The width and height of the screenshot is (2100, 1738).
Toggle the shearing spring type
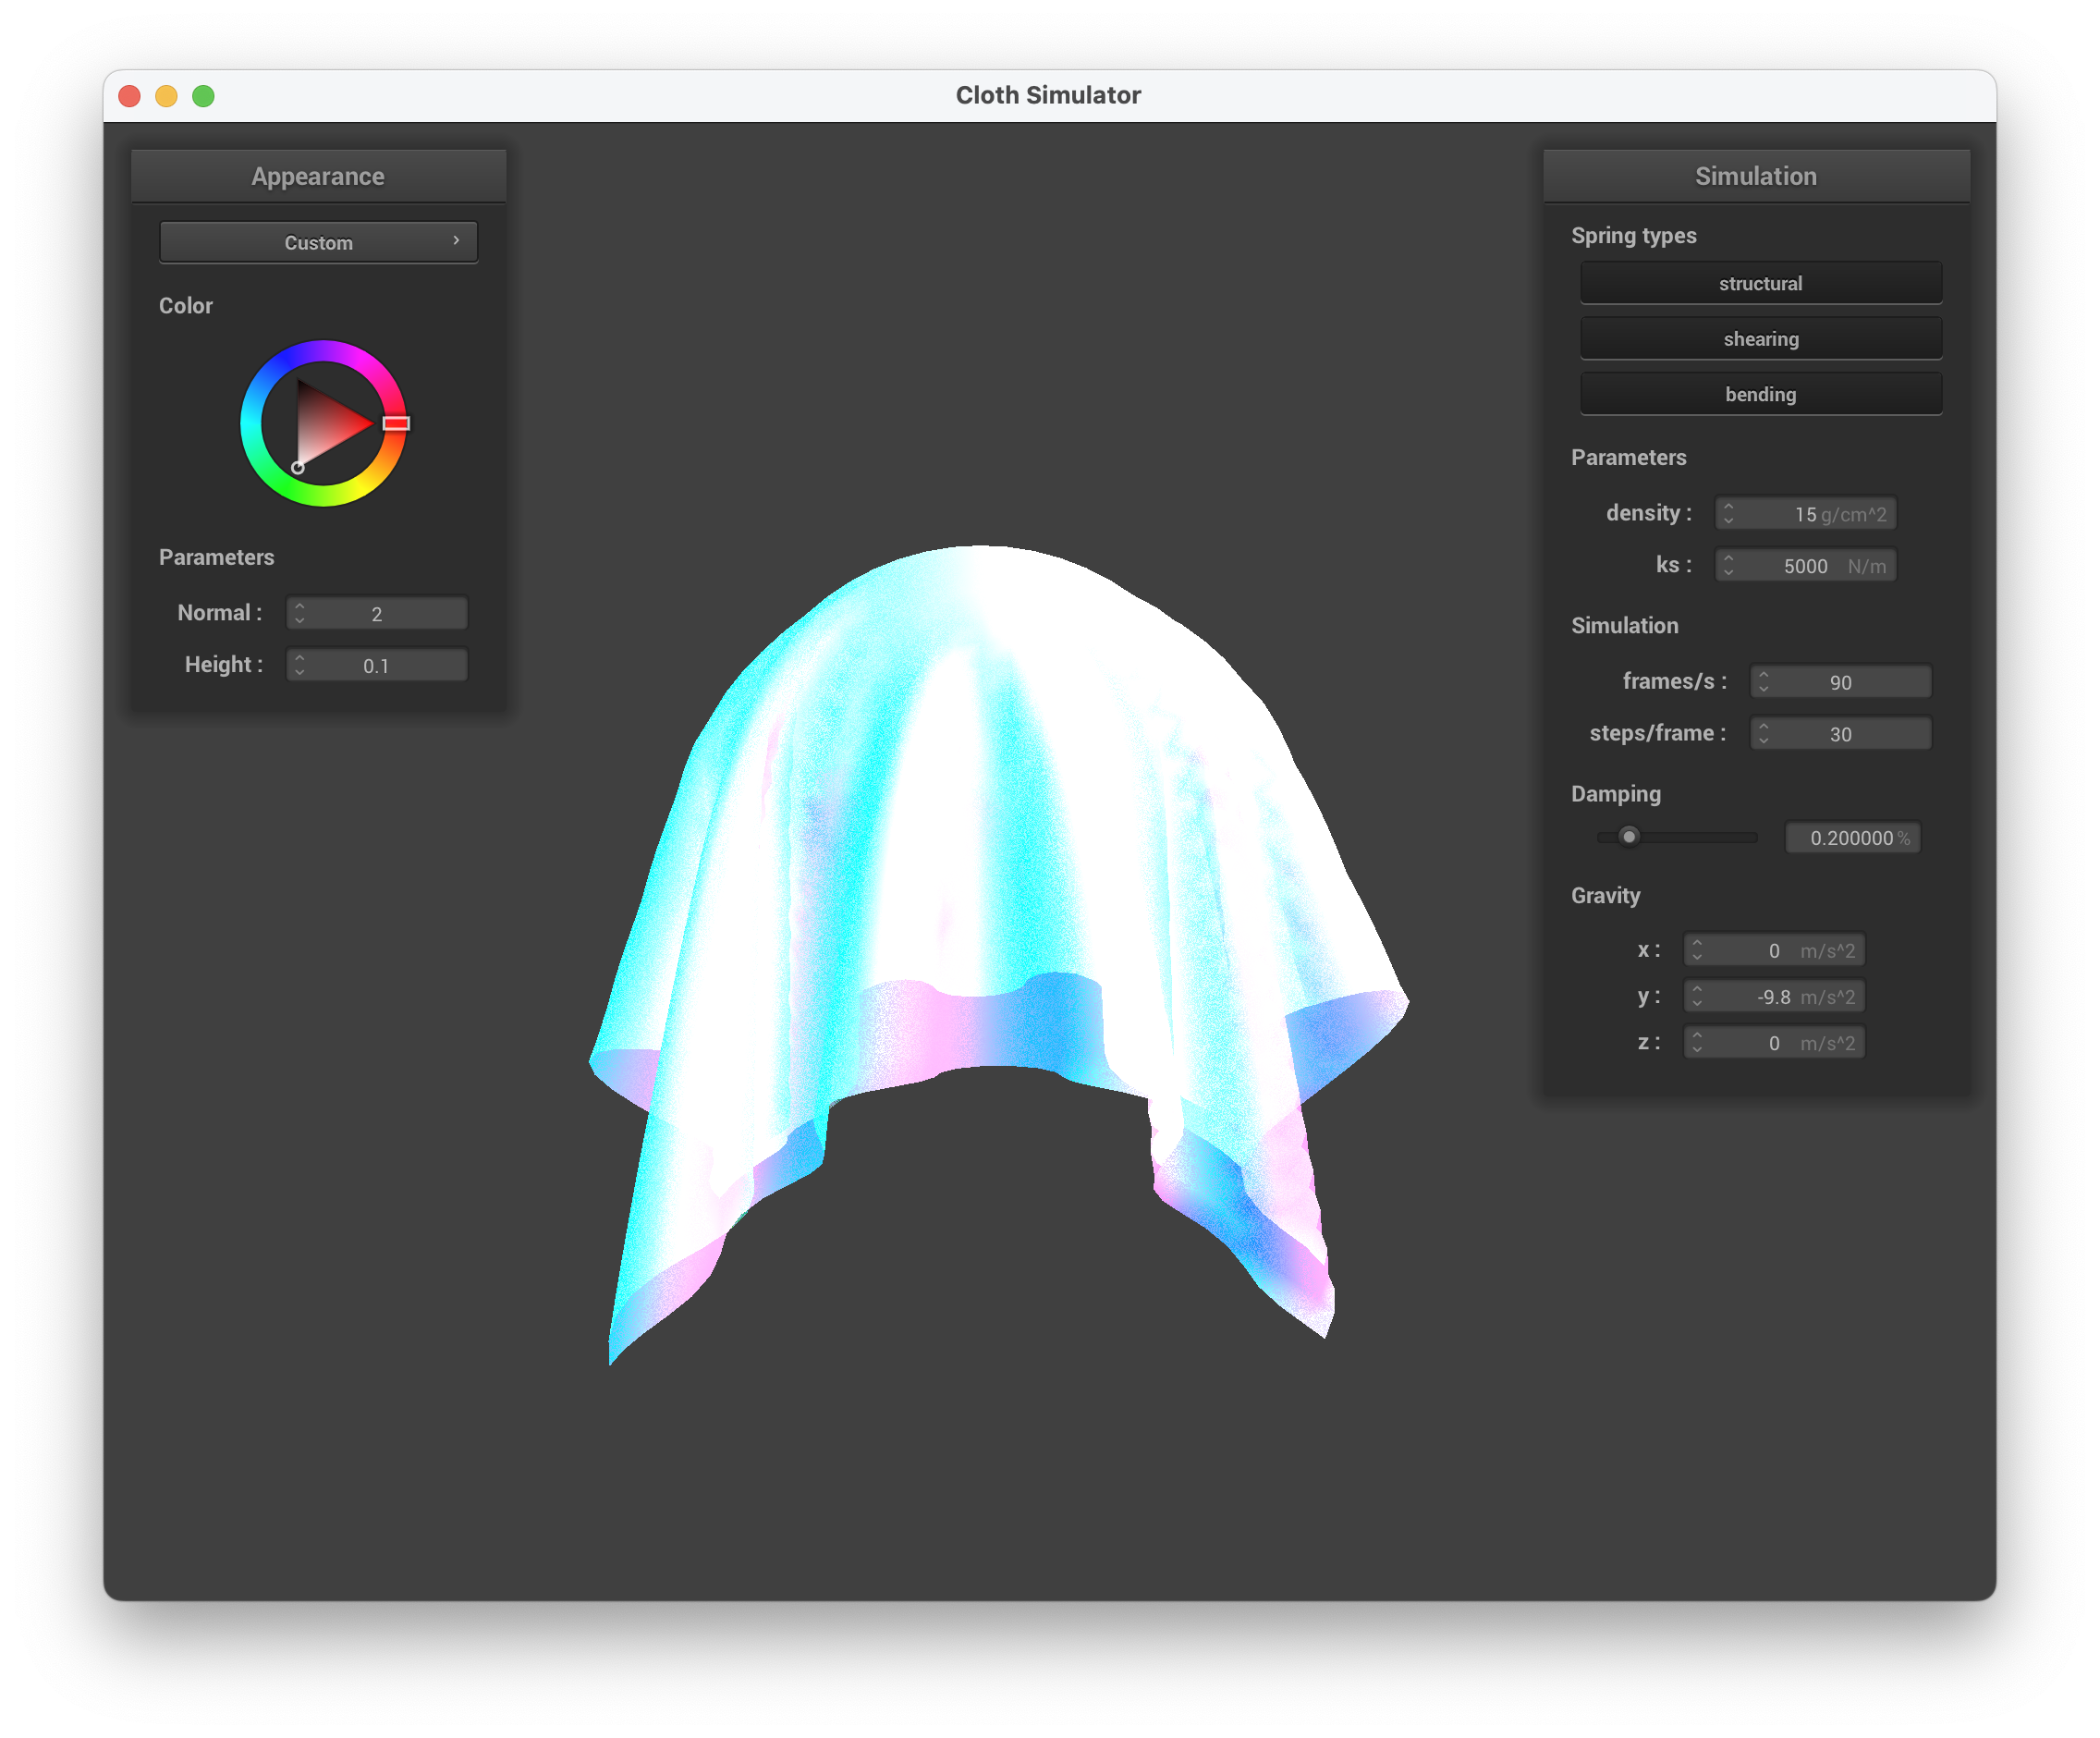[x=1760, y=339]
